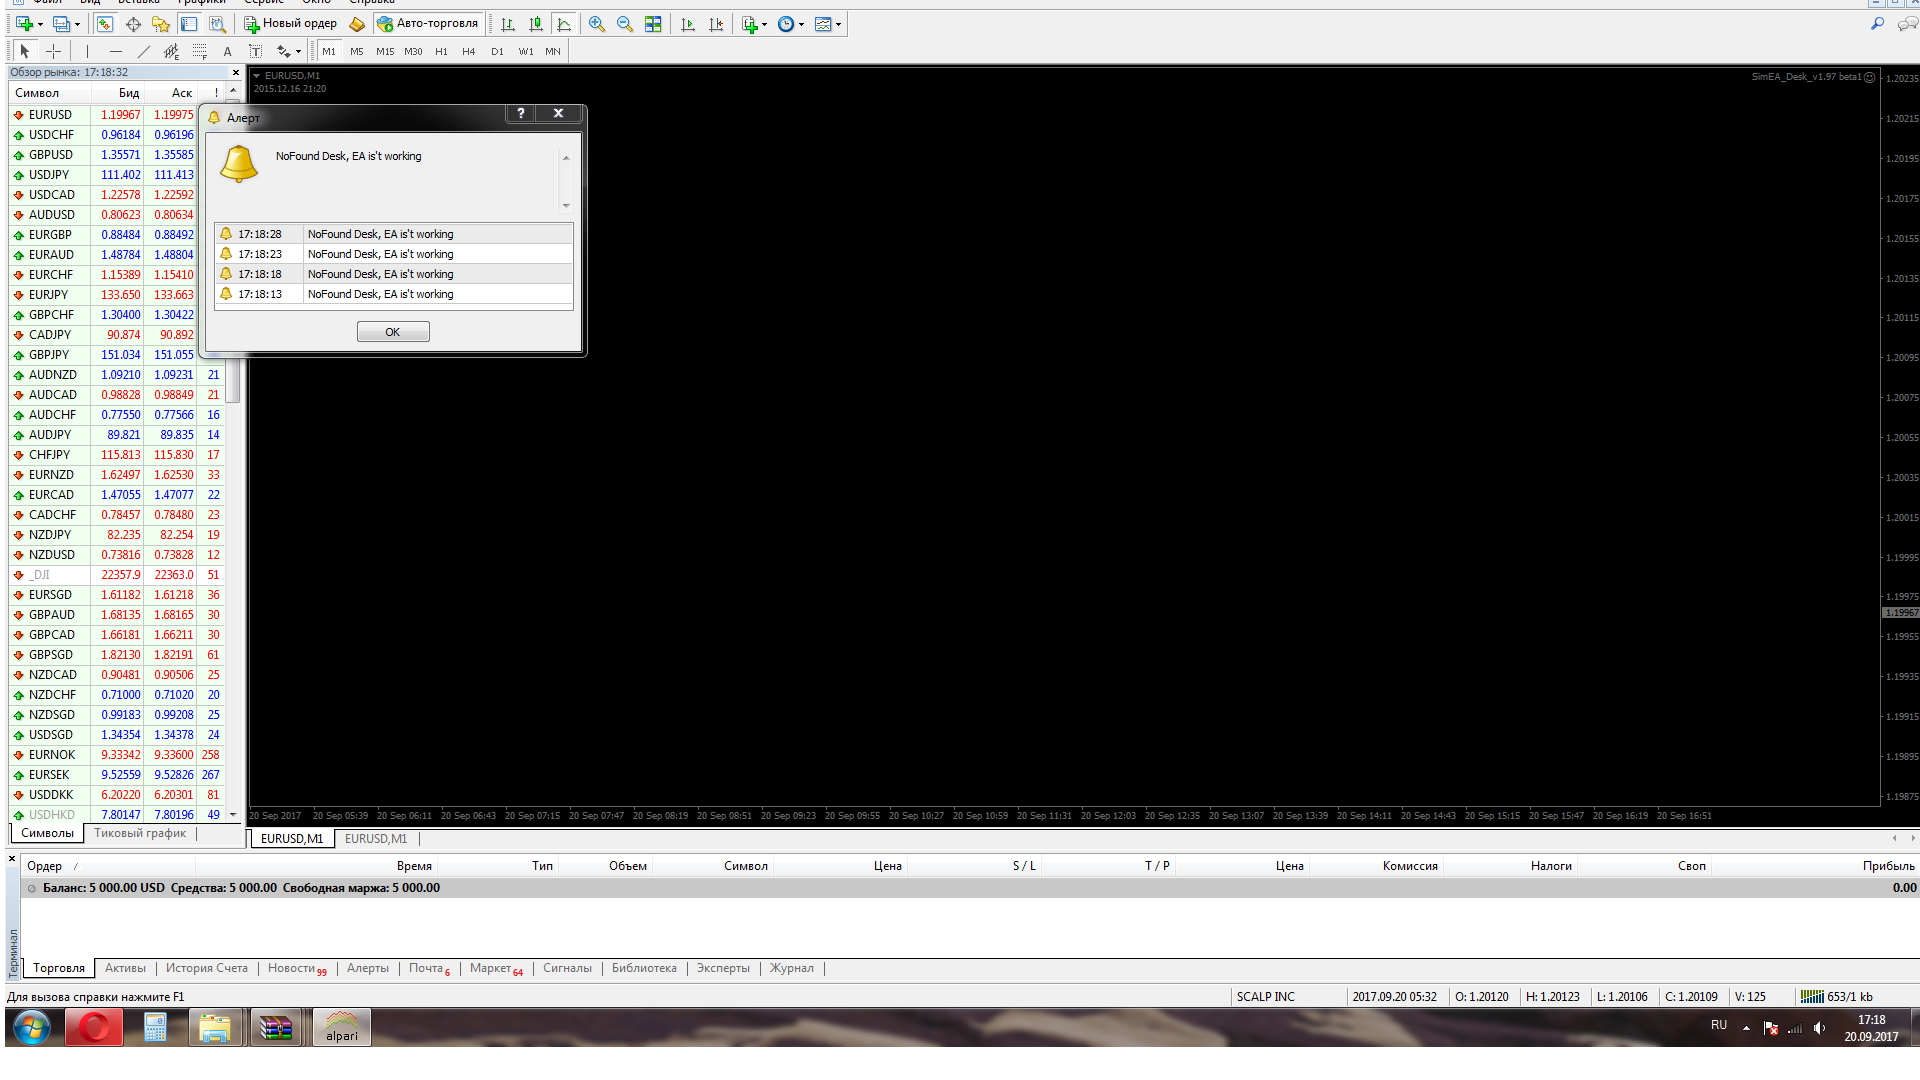Open the Торговля terminal tab
This screenshot has height=1080, width=1920.
click(59, 968)
